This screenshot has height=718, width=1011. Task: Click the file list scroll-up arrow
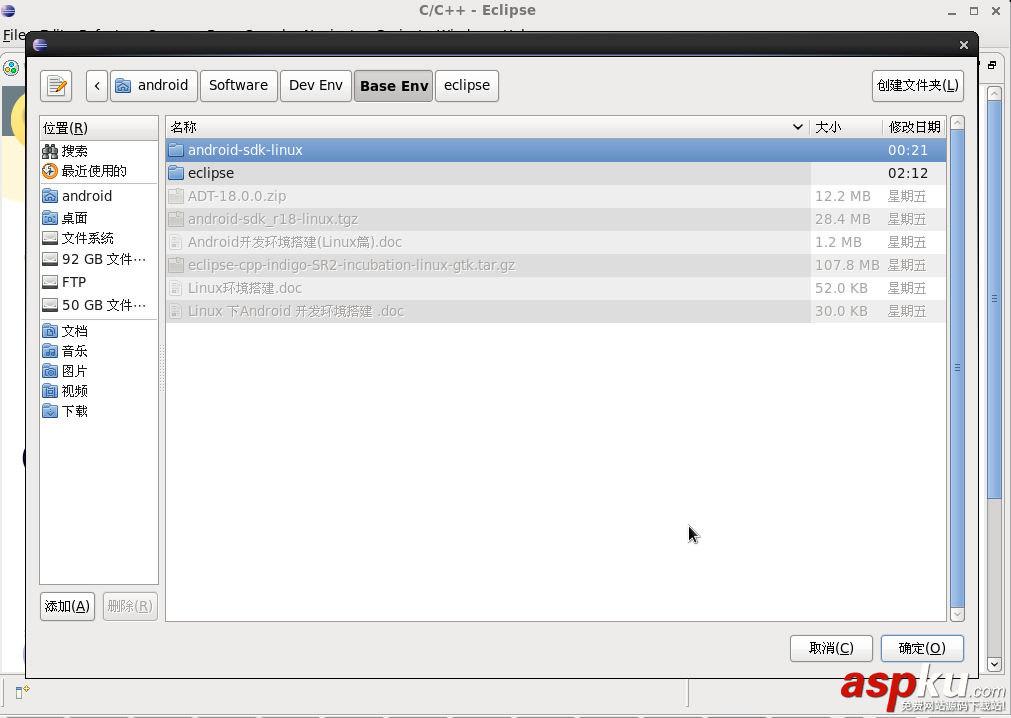coord(957,122)
